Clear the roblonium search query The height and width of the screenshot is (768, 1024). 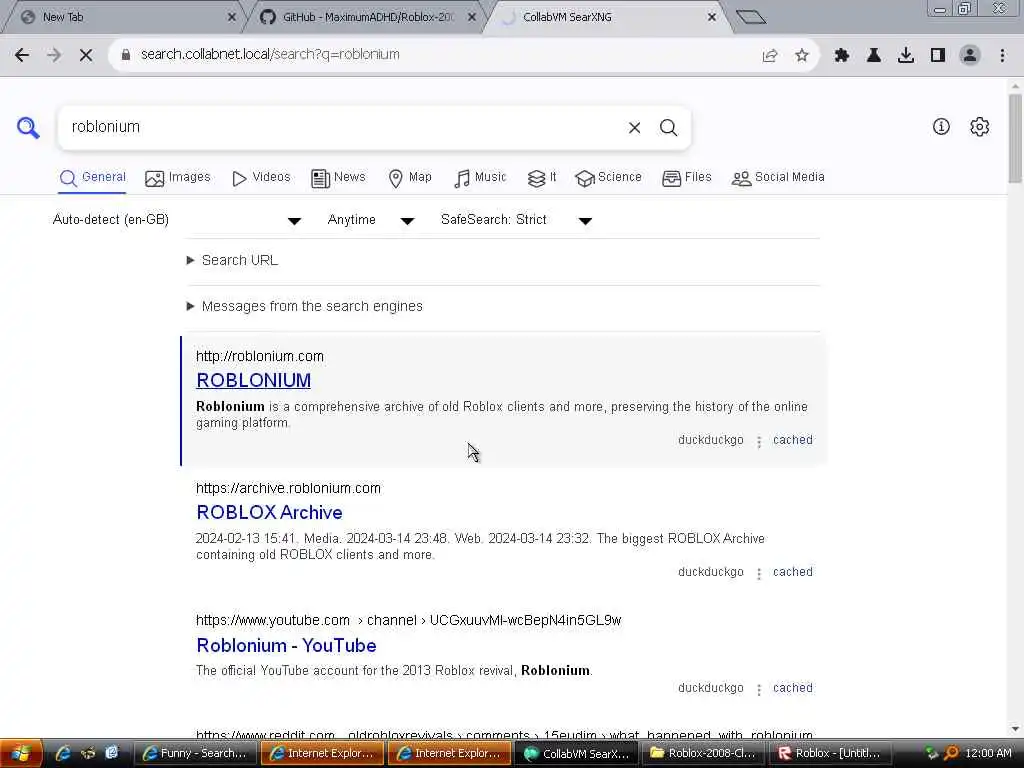pyautogui.click(x=634, y=128)
